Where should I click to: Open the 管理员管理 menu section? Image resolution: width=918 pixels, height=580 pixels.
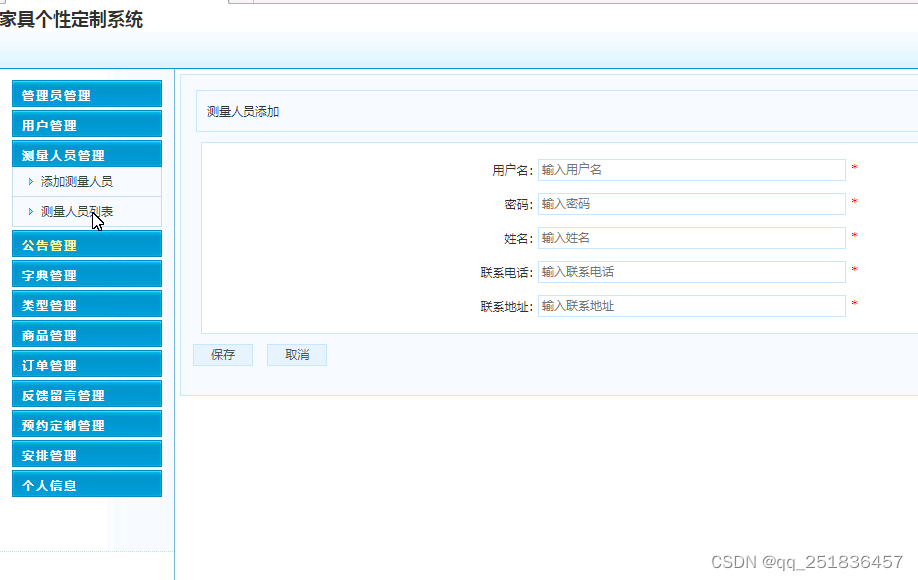87,94
